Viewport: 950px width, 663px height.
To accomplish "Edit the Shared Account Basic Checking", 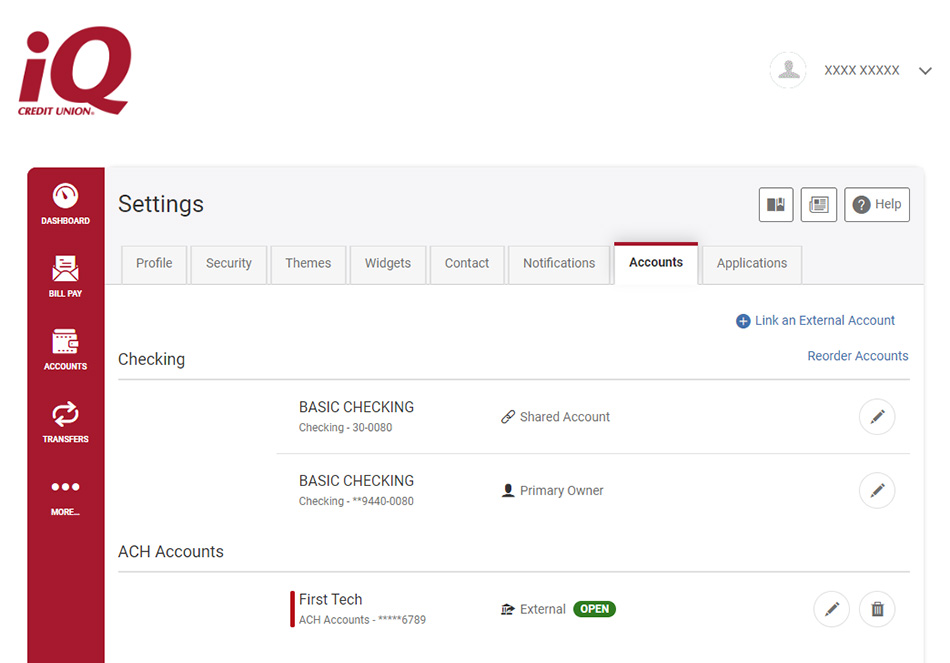I will pos(877,417).
